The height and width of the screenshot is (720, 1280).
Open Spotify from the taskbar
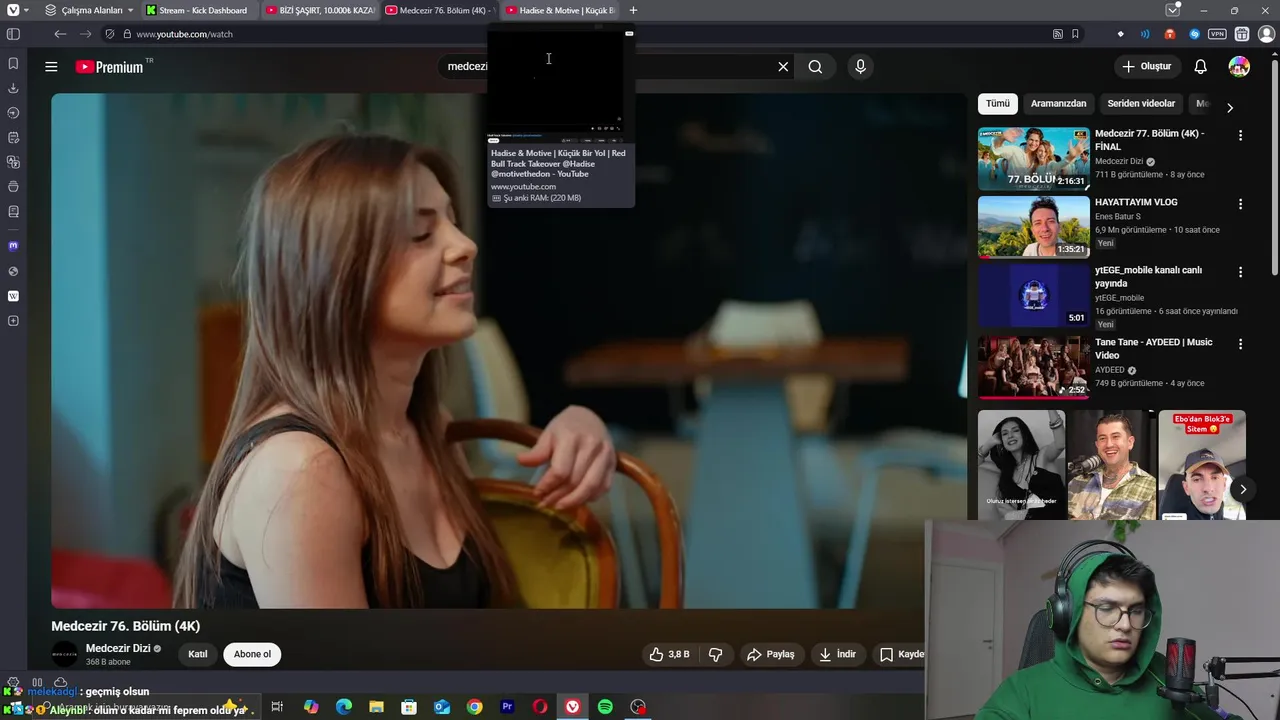(x=605, y=707)
